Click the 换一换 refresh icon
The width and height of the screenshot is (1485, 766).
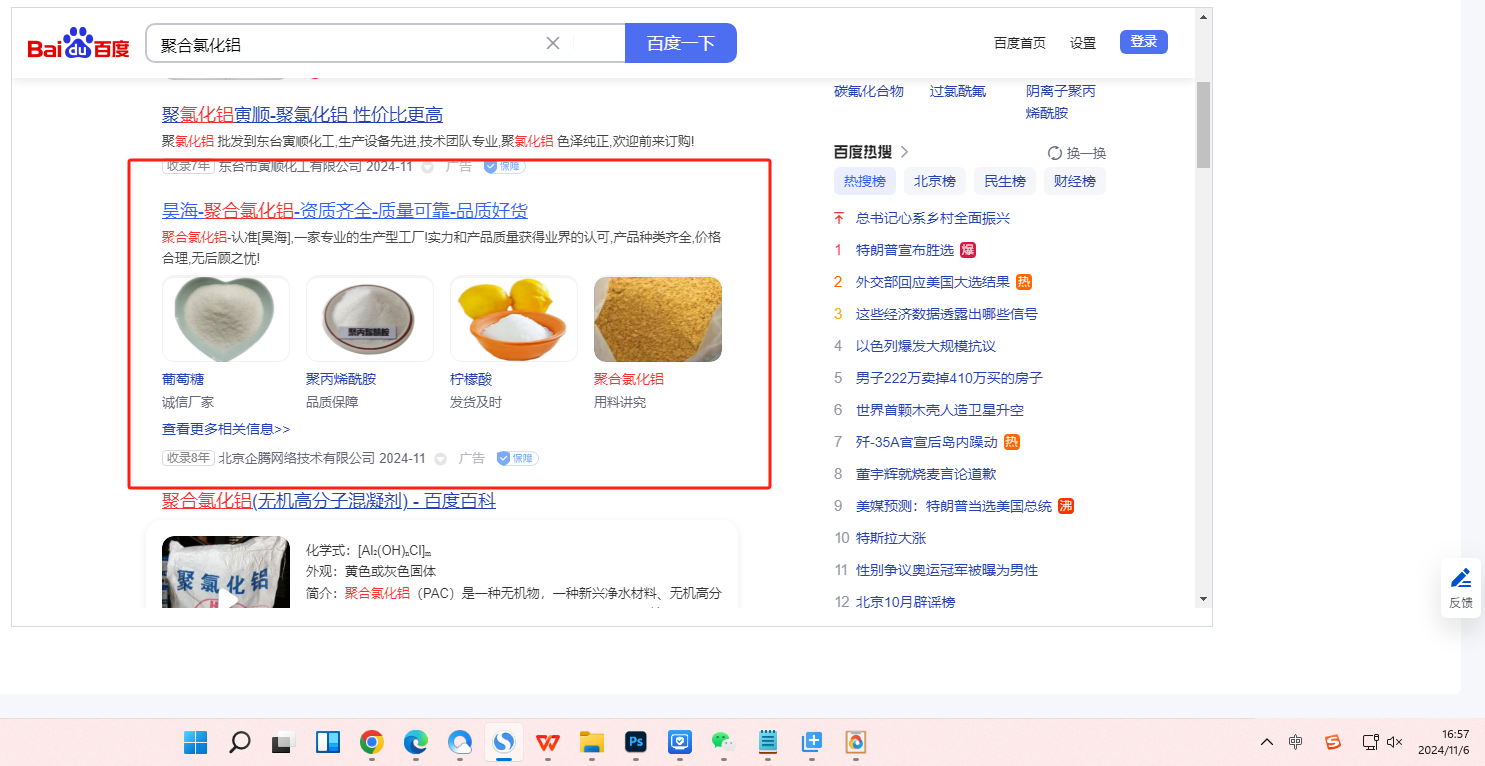tap(1055, 153)
